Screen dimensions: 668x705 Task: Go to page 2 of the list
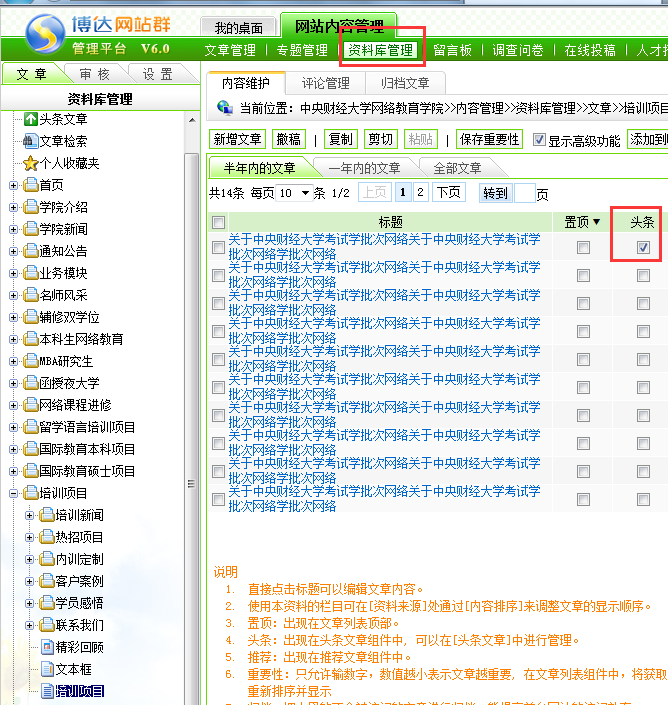coord(420,192)
